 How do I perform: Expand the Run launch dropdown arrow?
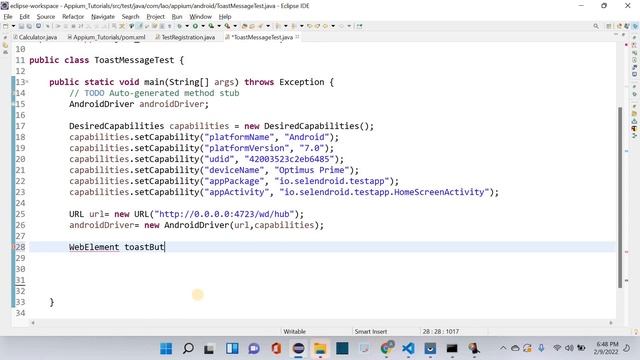click(203, 26)
